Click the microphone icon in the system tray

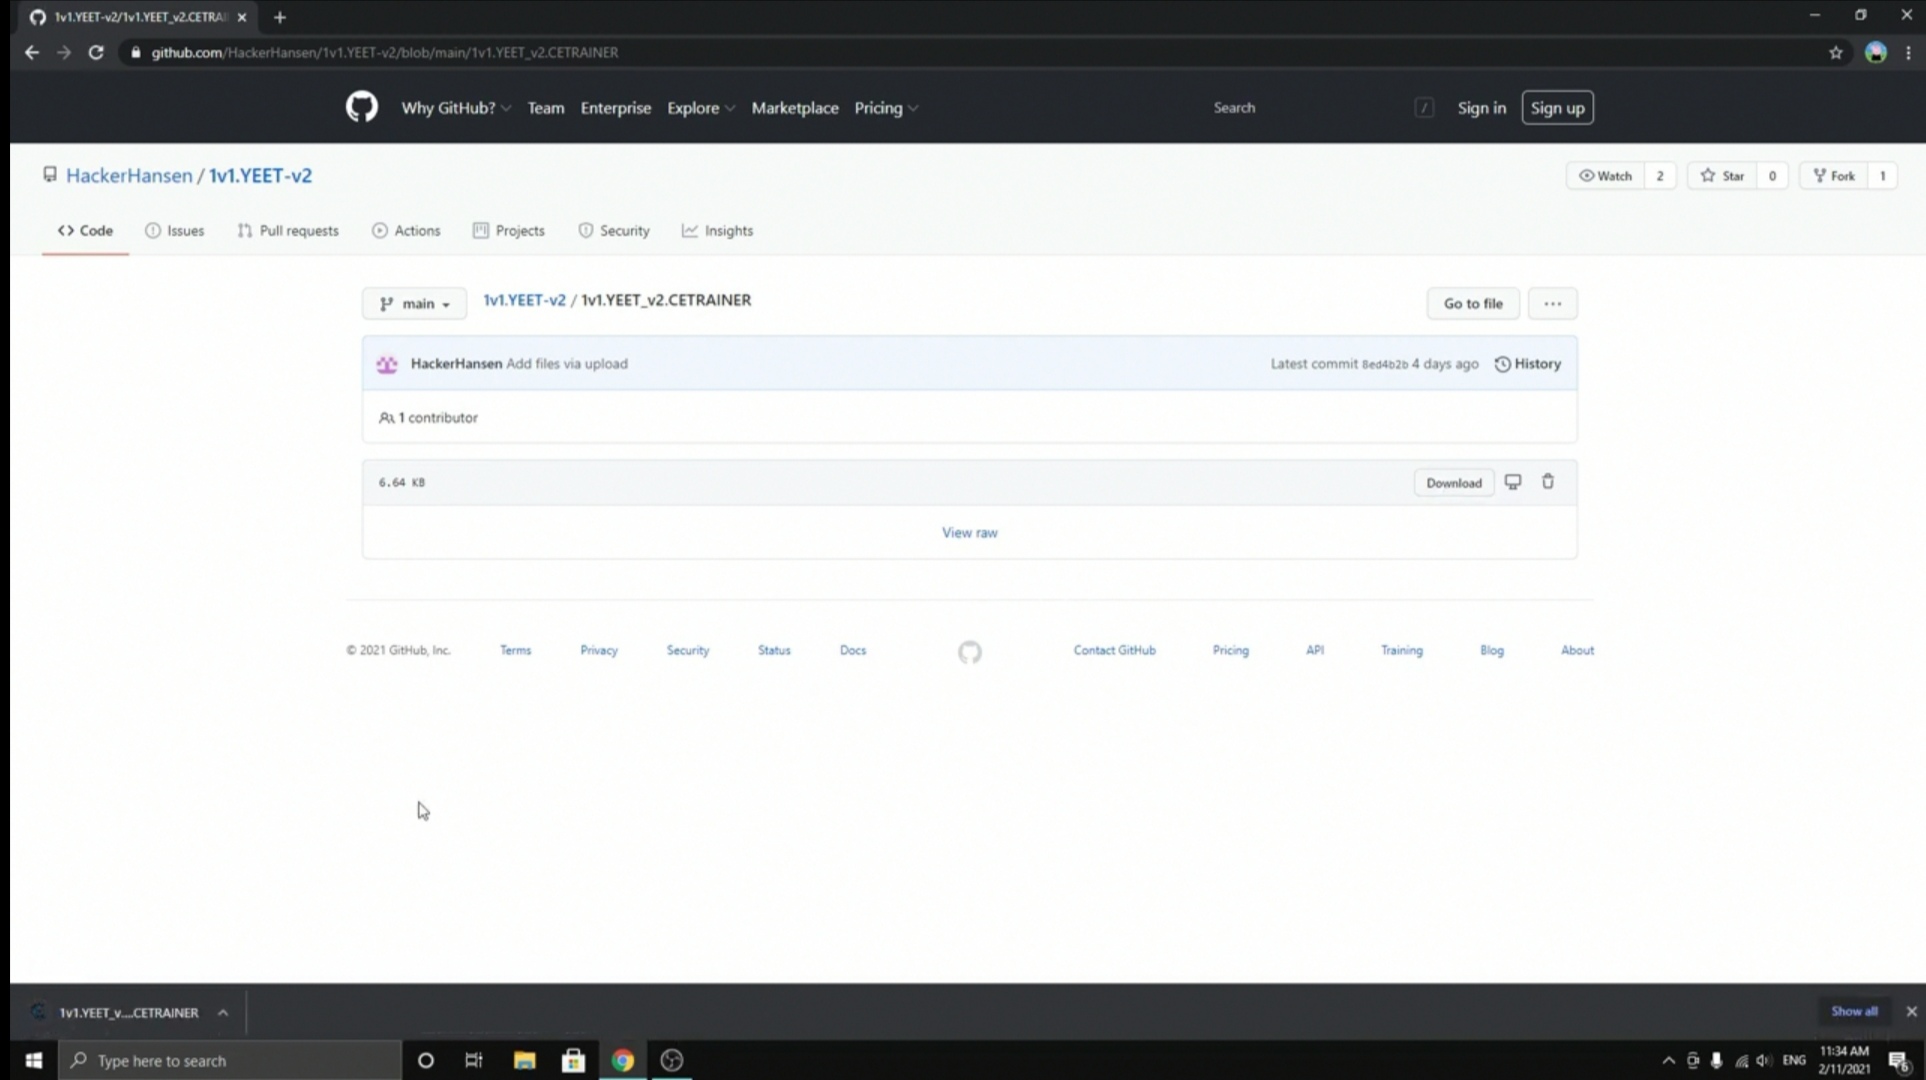click(1716, 1061)
